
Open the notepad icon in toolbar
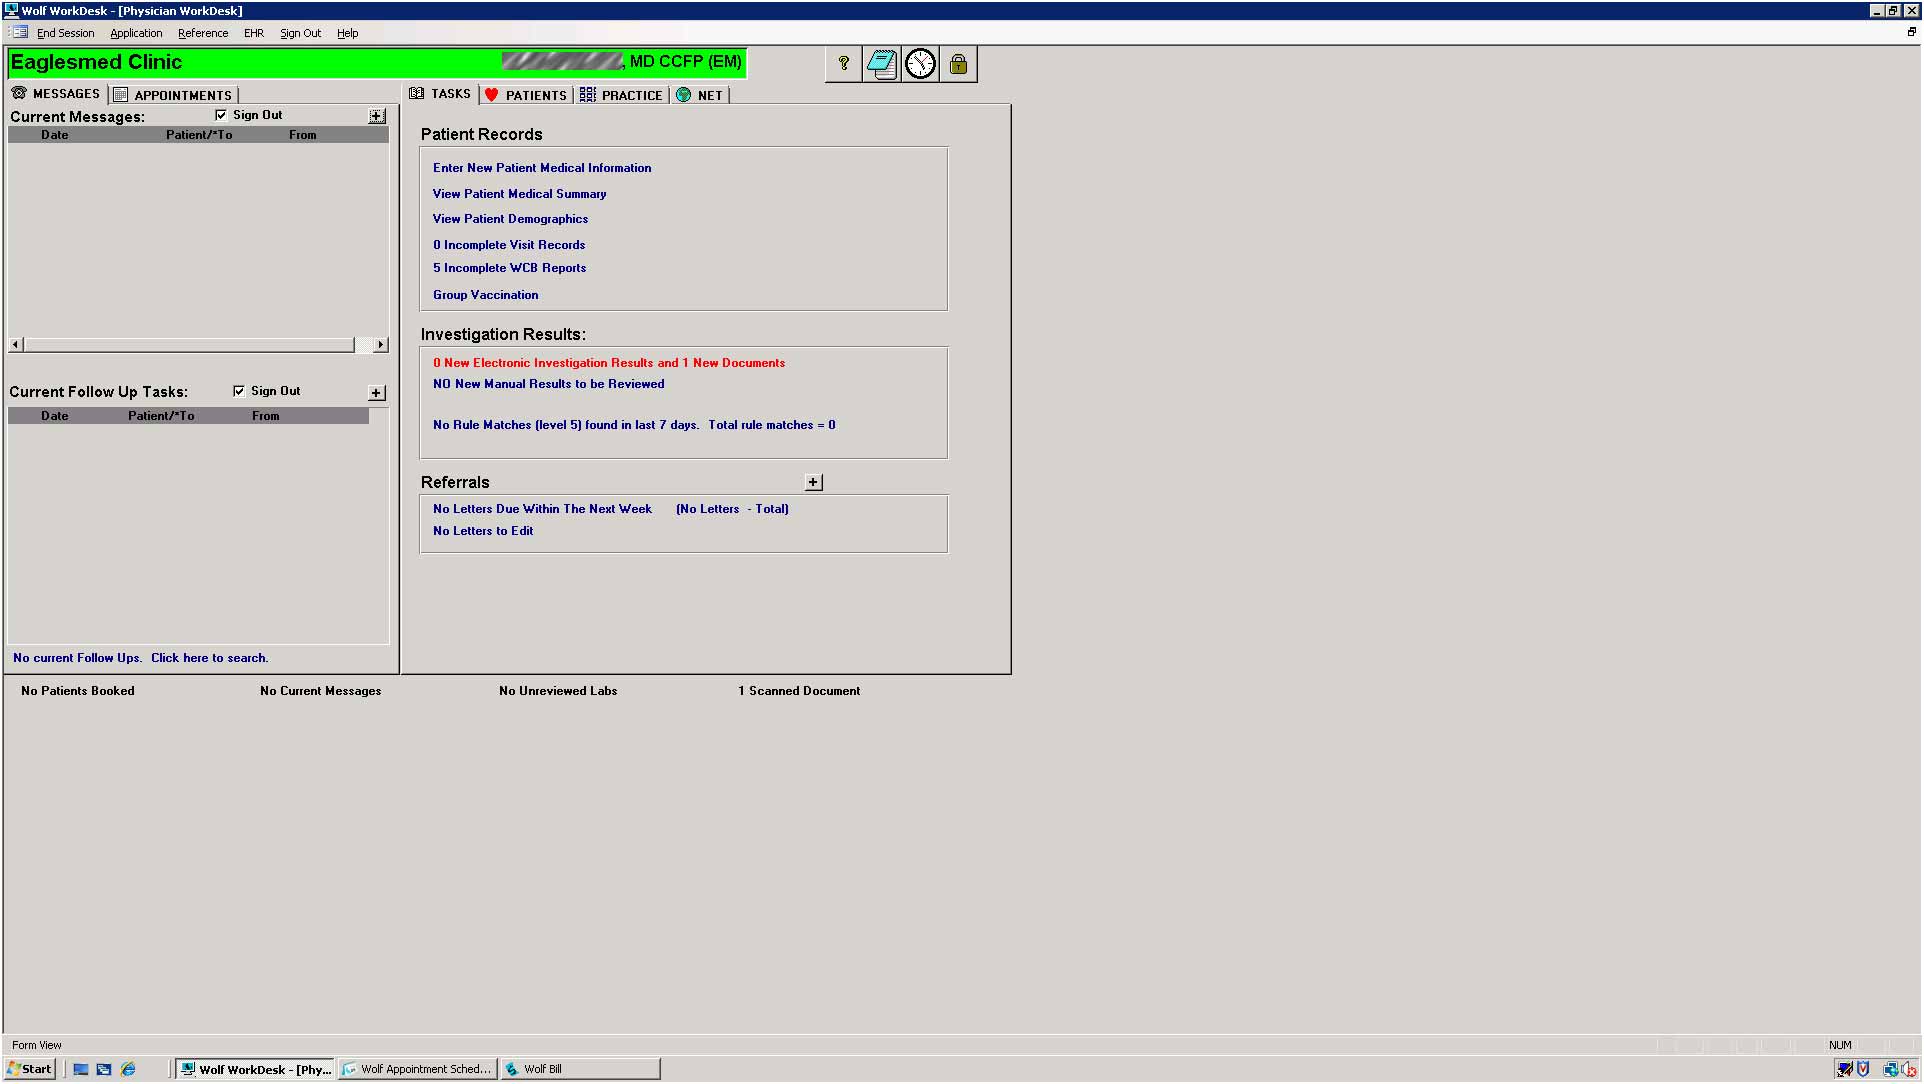(x=881, y=64)
